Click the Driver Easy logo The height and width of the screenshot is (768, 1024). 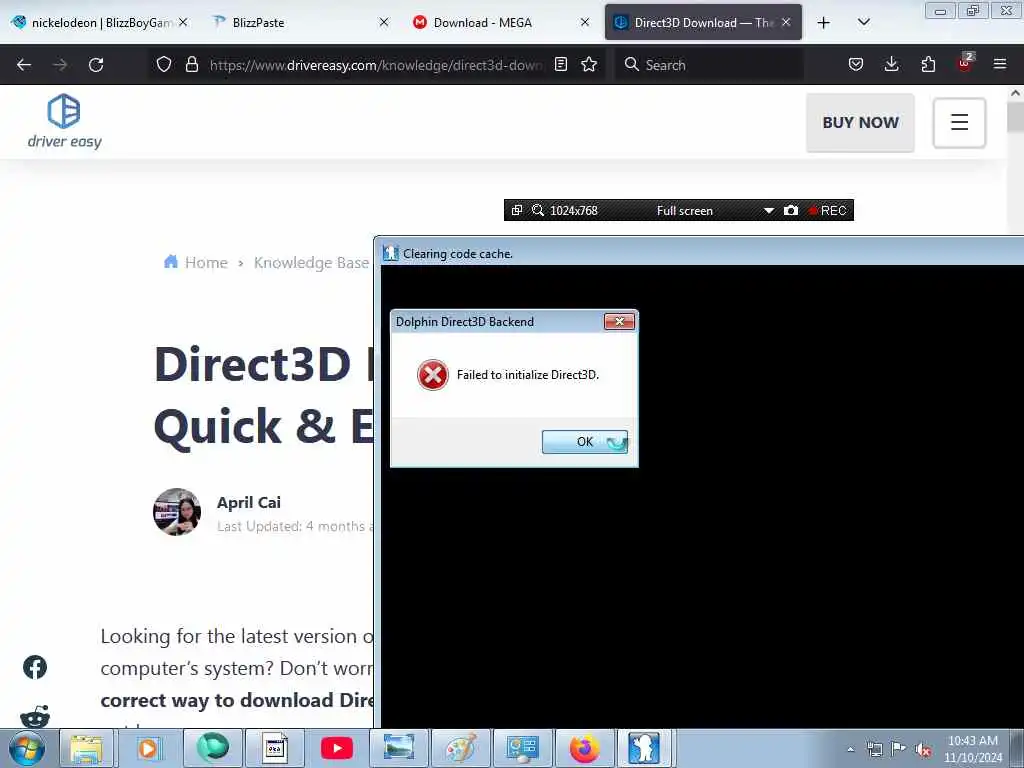[x=64, y=121]
